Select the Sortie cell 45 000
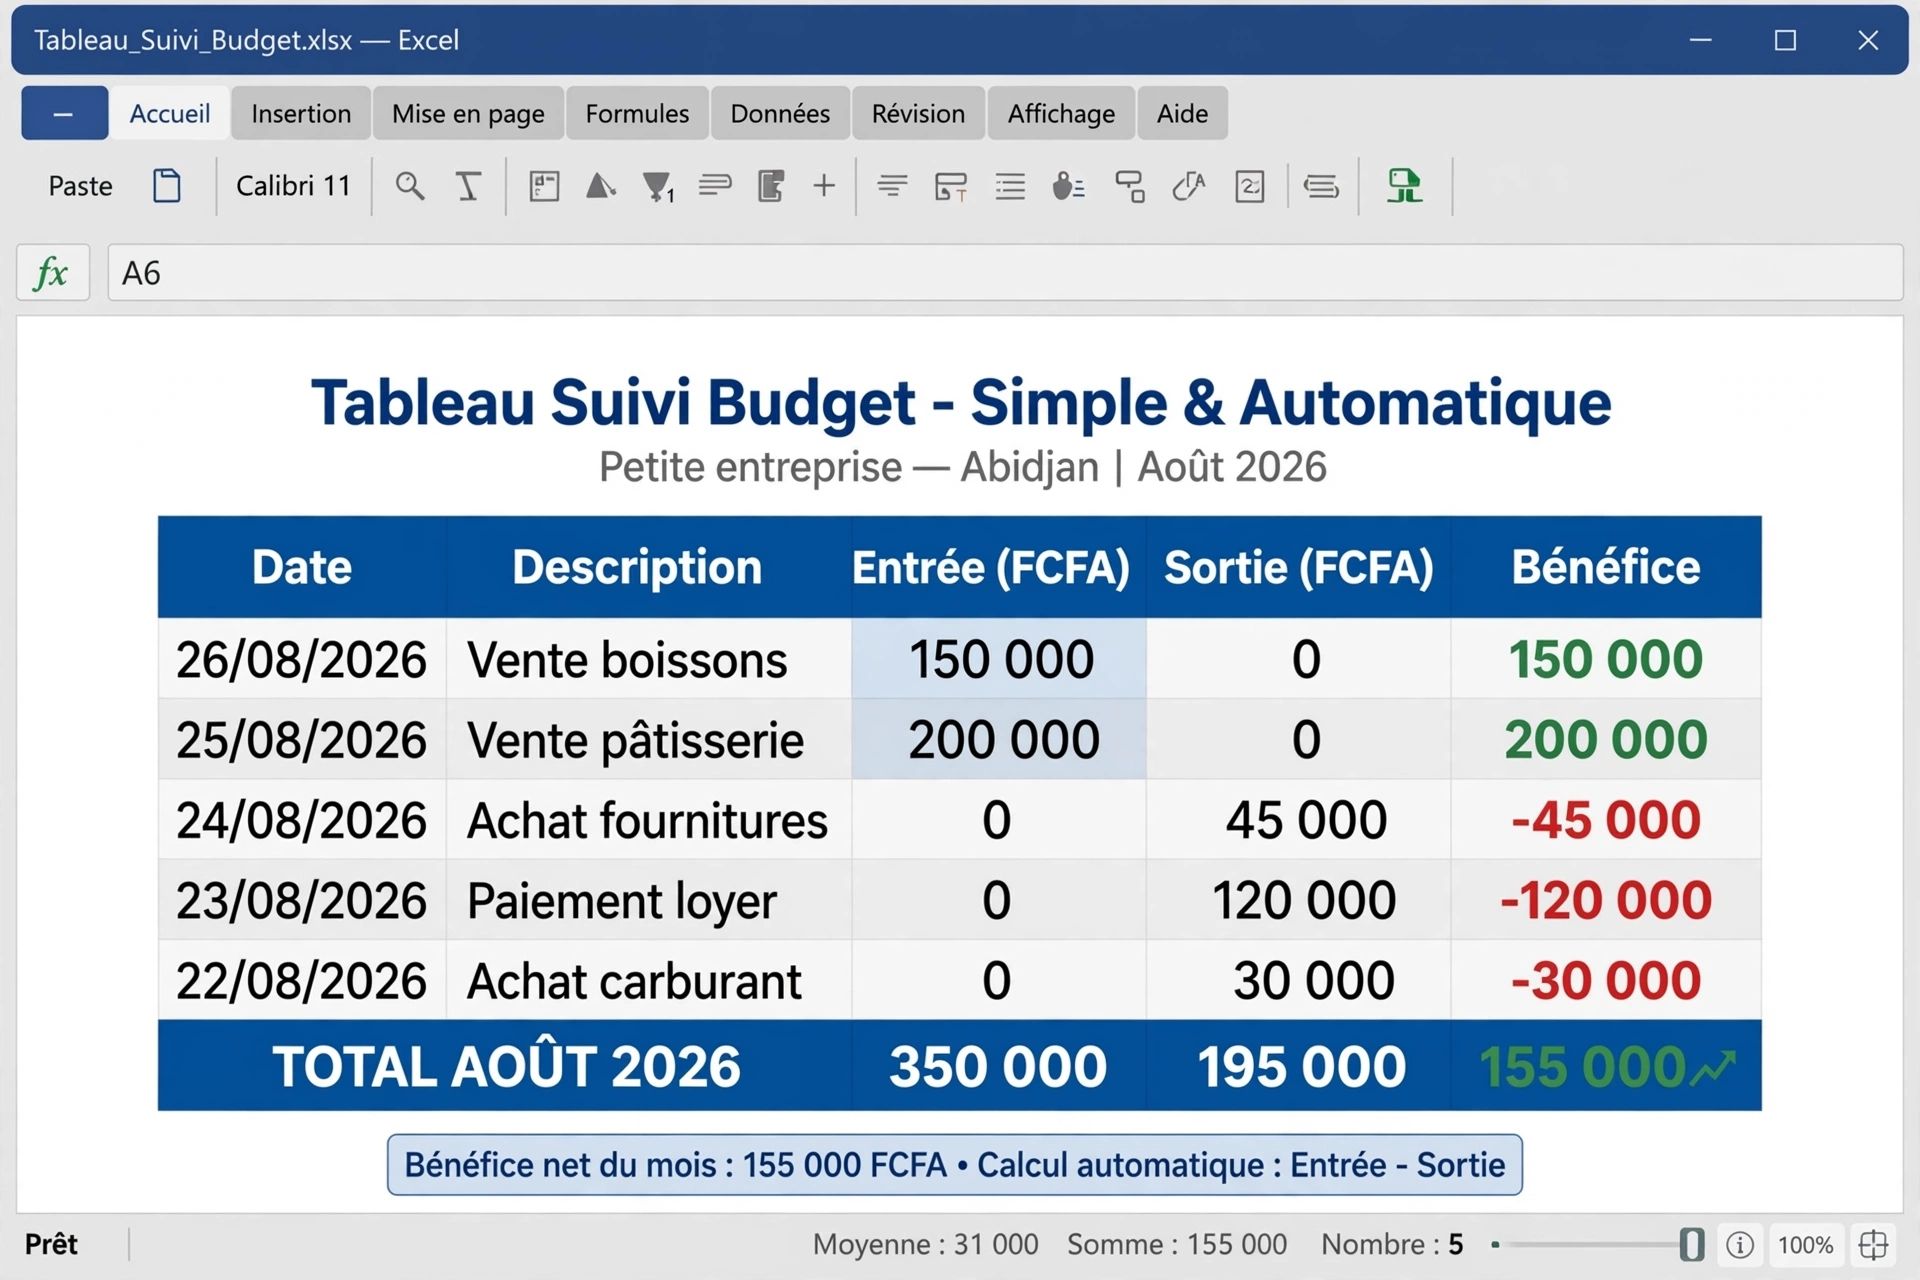This screenshot has height=1280, width=1920. (x=1300, y=820)
